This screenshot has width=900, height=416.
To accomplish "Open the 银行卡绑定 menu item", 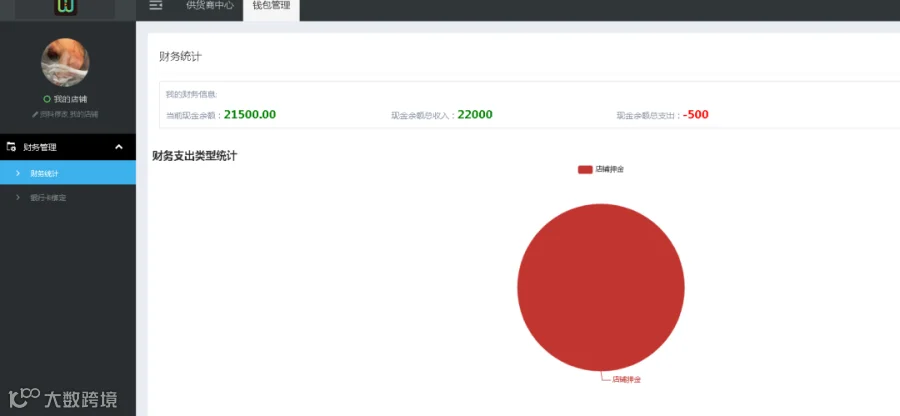I will pos(48,197).
